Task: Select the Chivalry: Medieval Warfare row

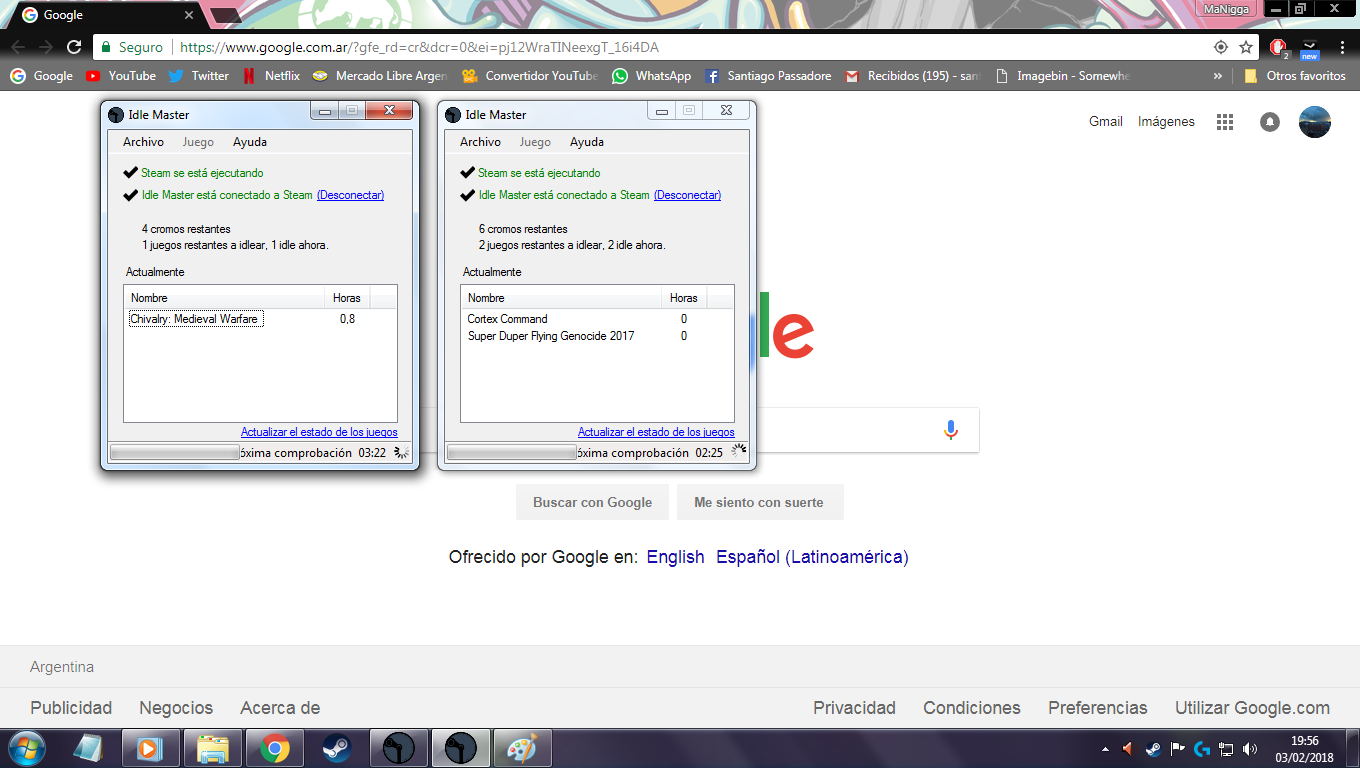Action: pos(260,319)
